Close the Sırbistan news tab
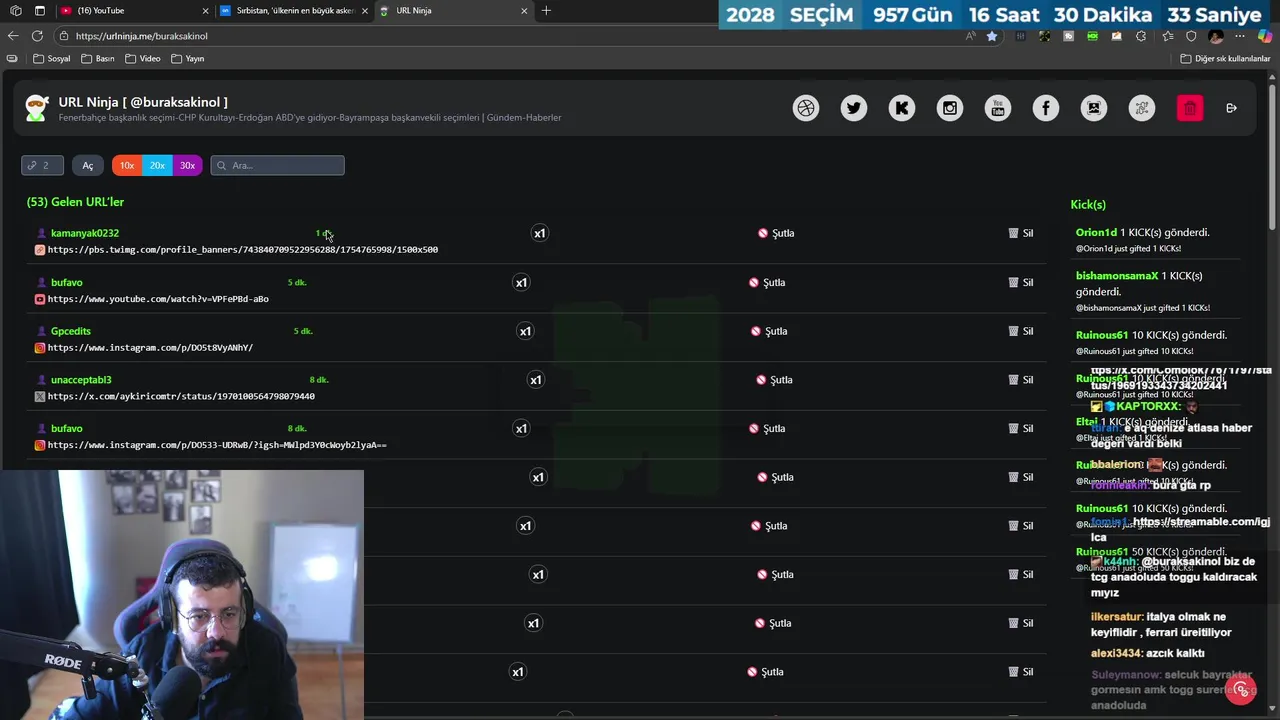 365,11
